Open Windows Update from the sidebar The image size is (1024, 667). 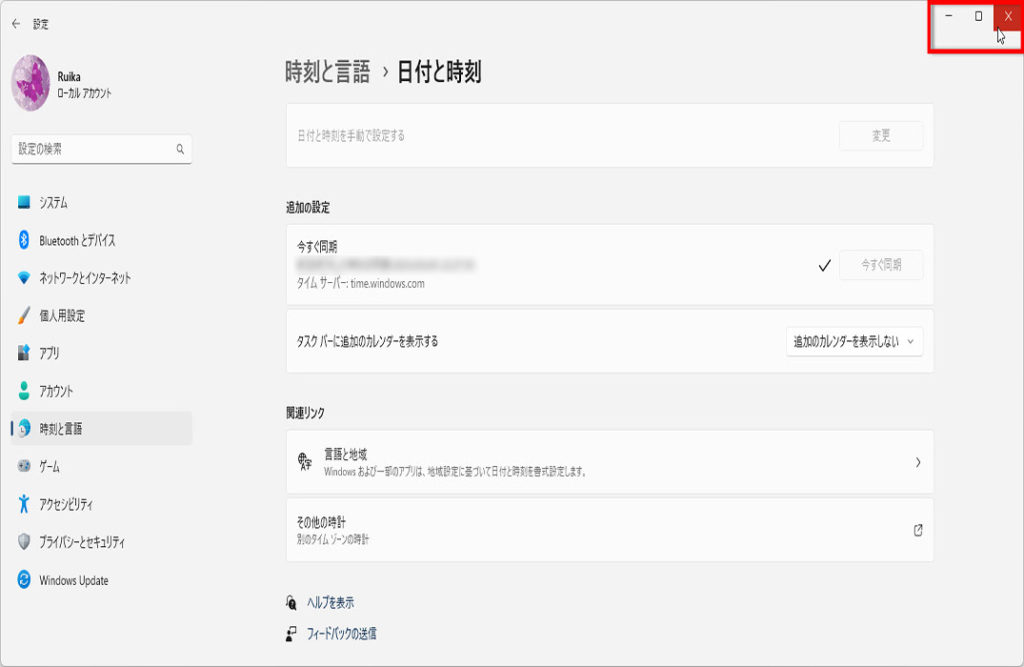coord(73,580)
